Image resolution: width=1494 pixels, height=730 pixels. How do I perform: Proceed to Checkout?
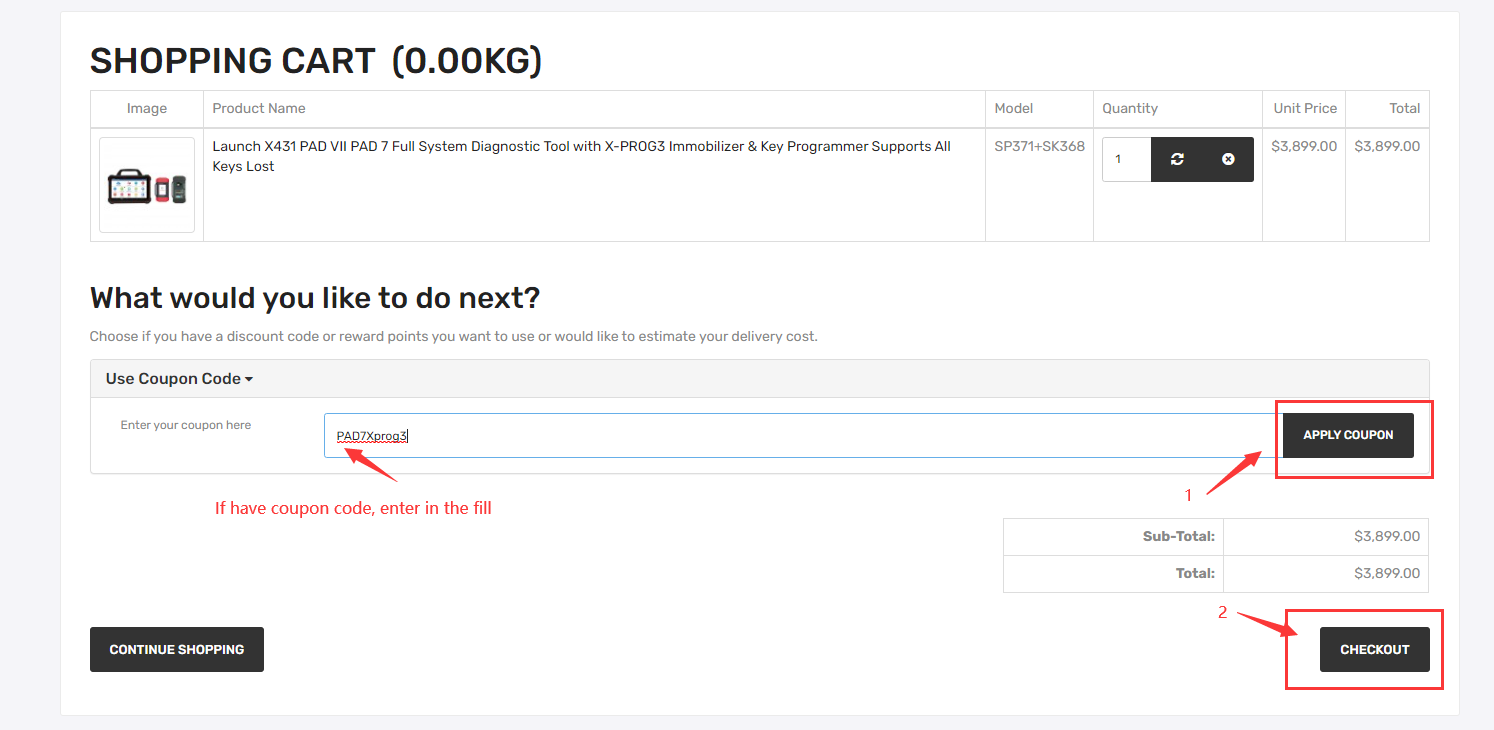pos(1375,649)
